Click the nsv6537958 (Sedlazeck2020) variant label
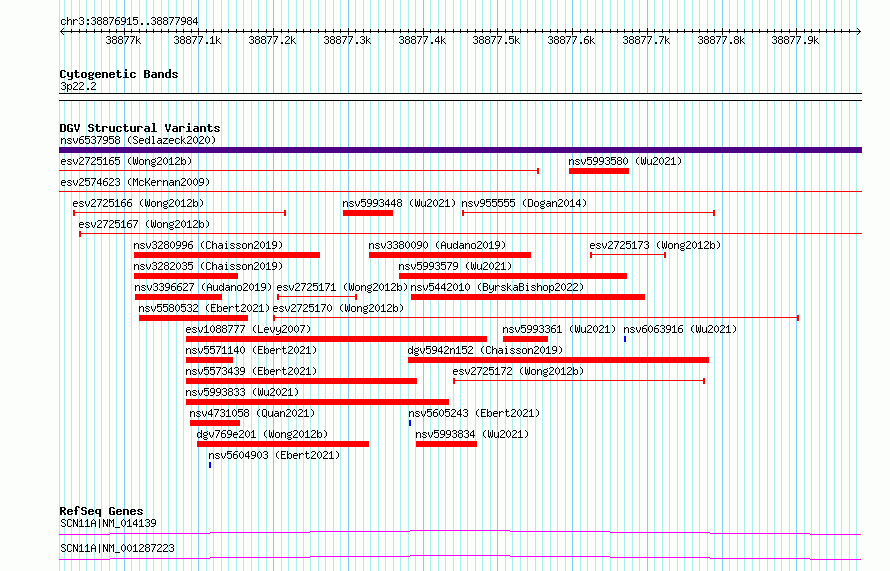 pos(138,140)
